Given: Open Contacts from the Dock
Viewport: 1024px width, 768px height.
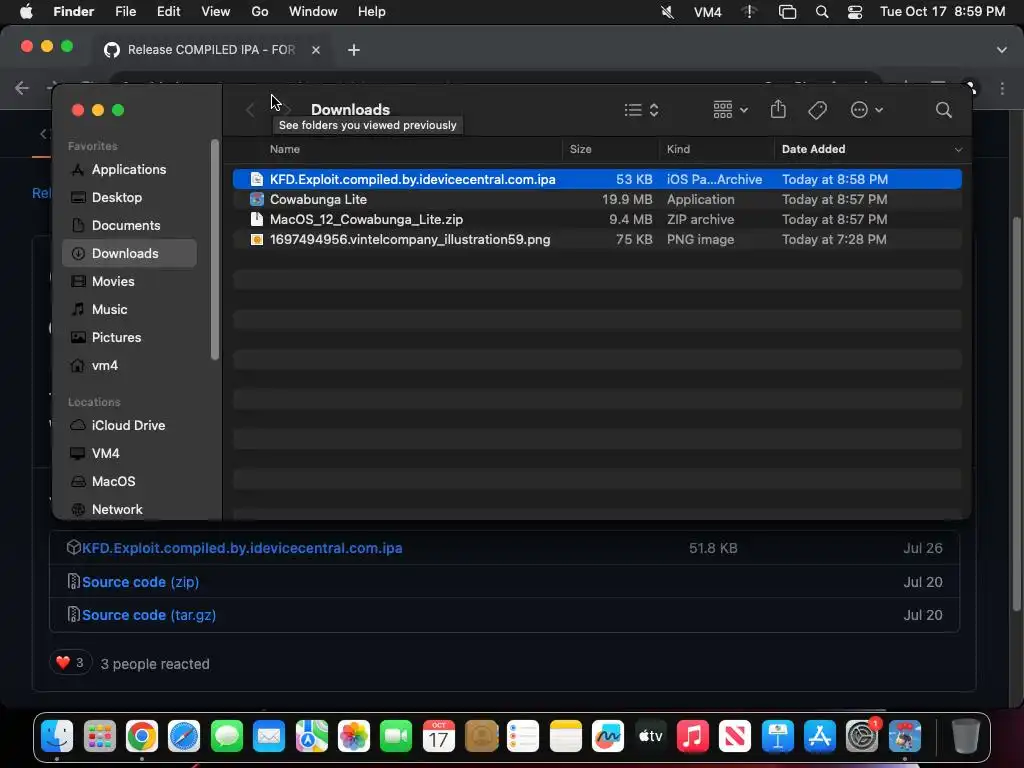Looking at the screenshot, I should (x=481, y=736).
